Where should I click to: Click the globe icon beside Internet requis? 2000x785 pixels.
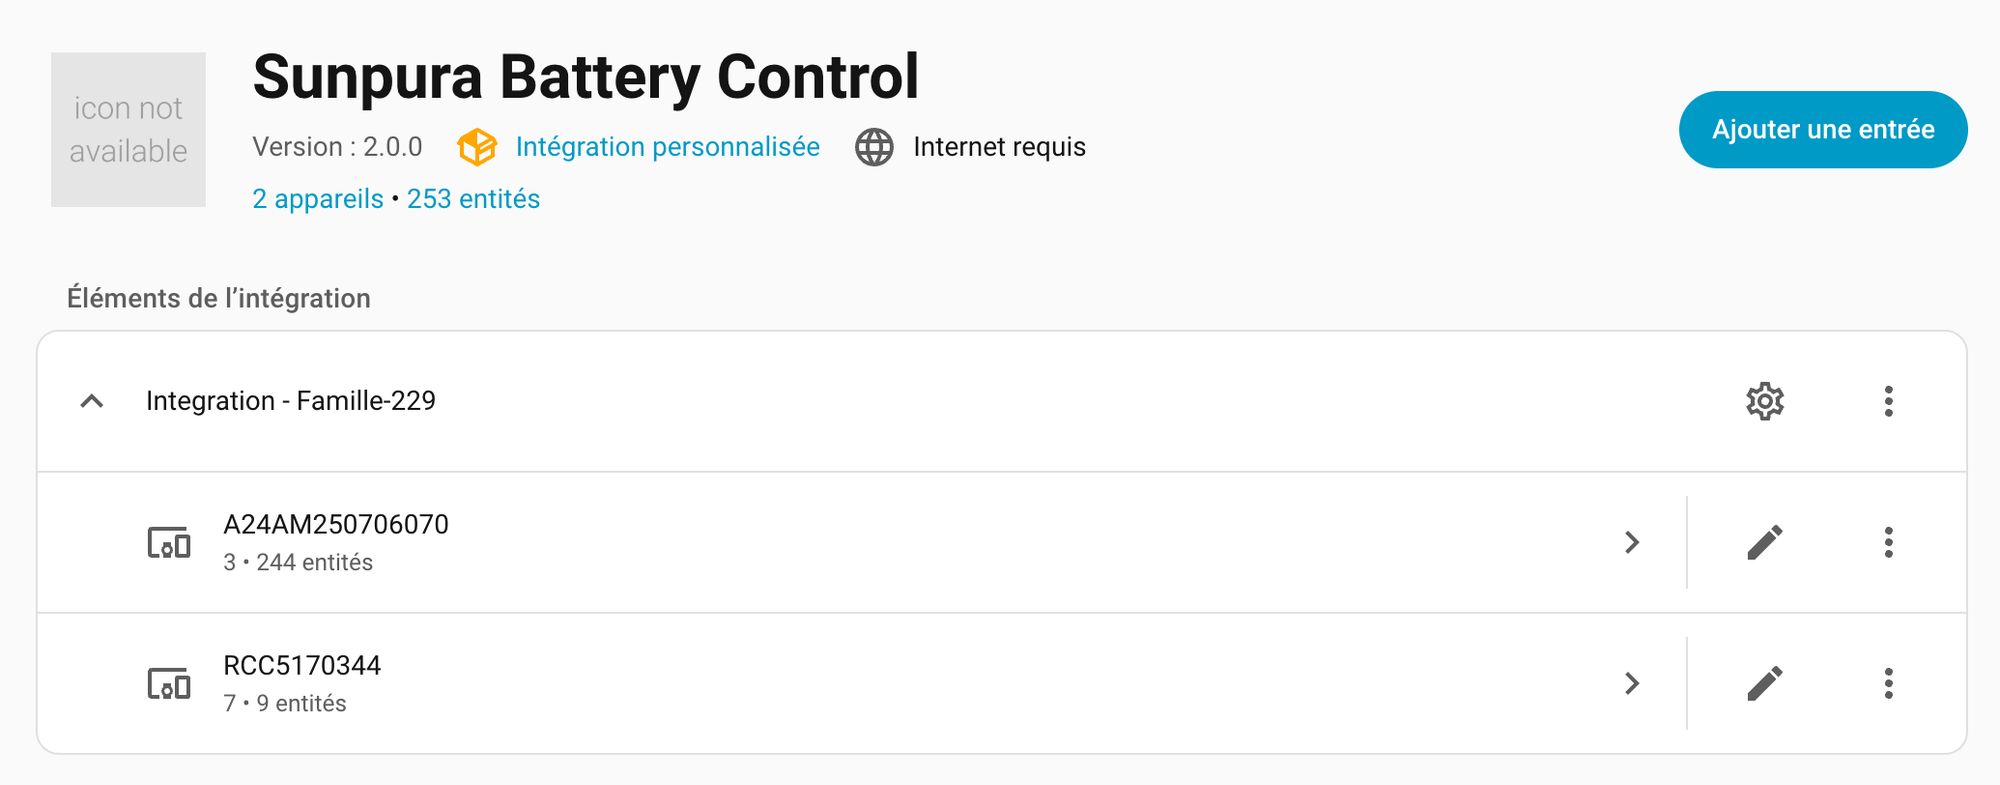pos(874,147)
